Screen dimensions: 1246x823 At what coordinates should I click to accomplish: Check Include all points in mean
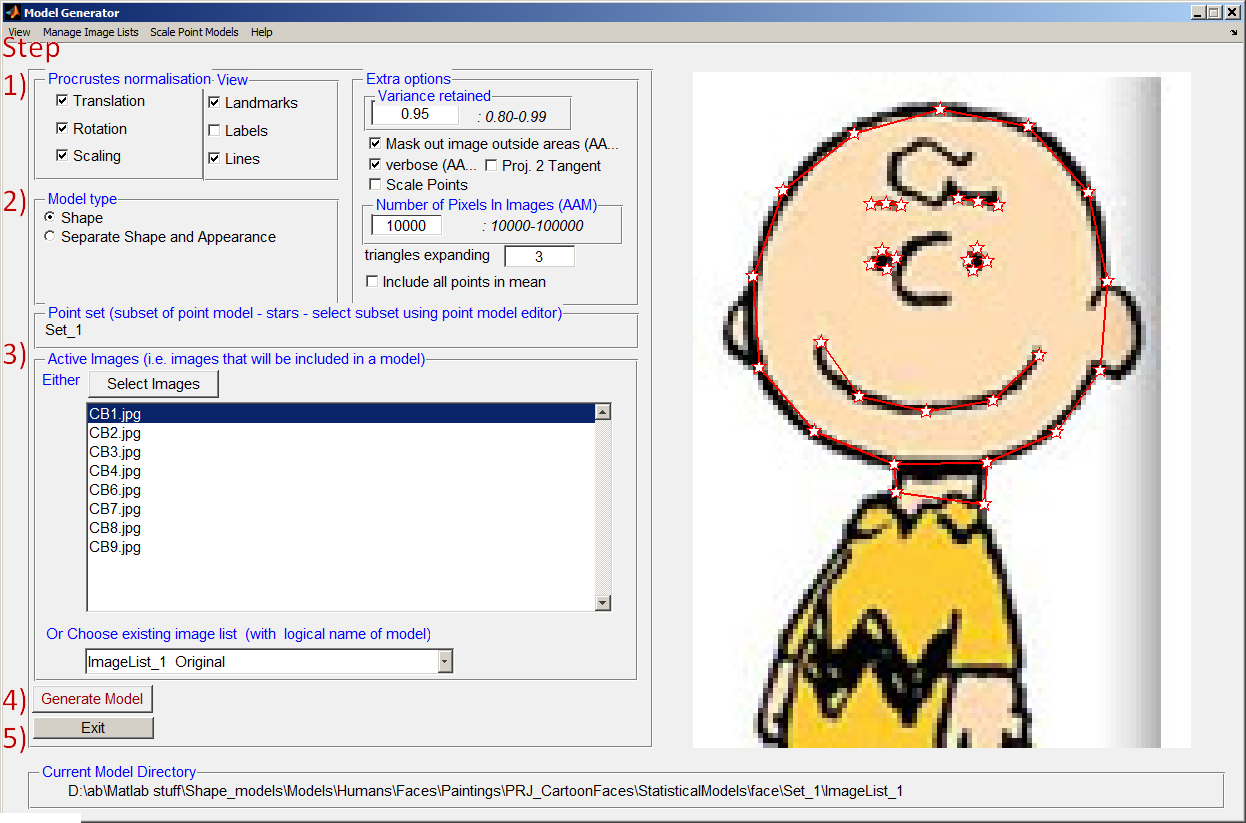point(373,282)
